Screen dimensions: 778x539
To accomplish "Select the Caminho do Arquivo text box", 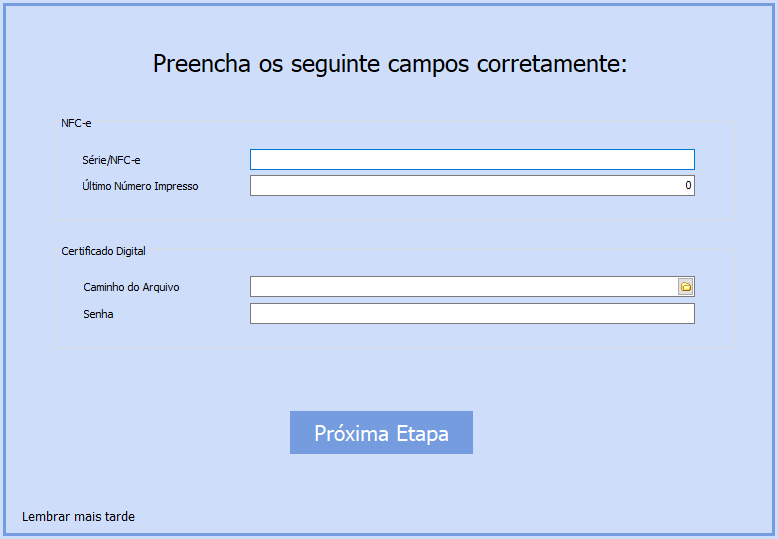I will pyautogui.click(x=463, y=287).
